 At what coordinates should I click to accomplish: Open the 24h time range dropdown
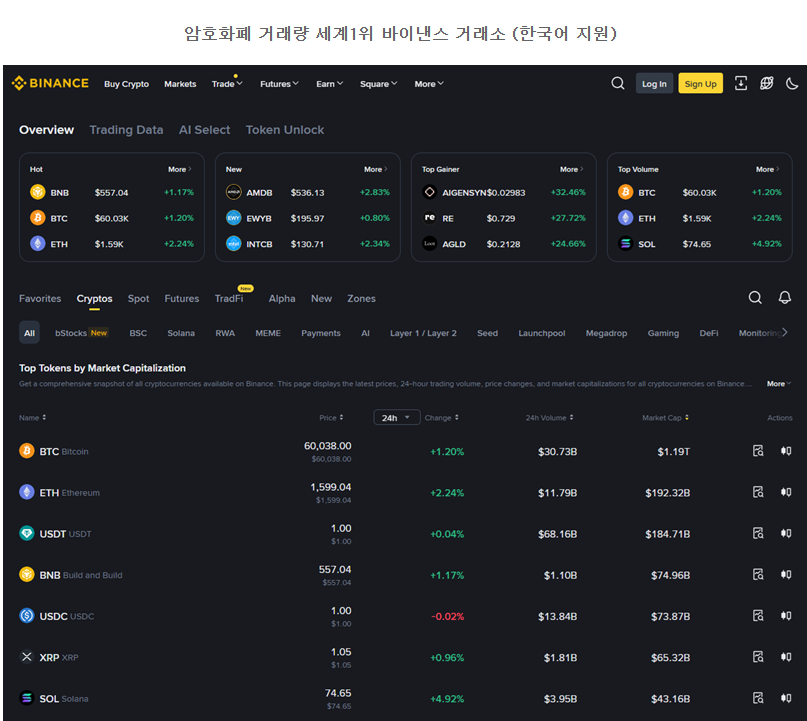[396, 417]
